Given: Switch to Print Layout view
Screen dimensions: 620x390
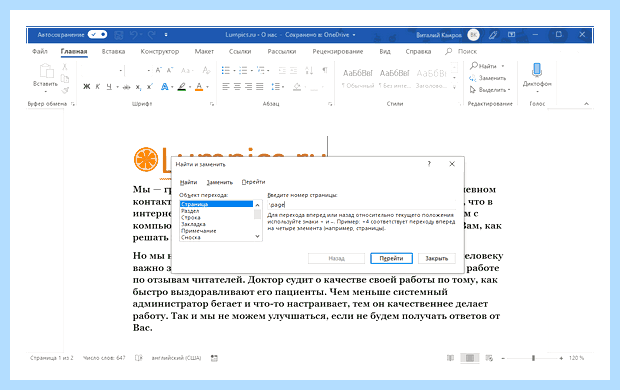Looking at the screenshot, I should [470, 358].
